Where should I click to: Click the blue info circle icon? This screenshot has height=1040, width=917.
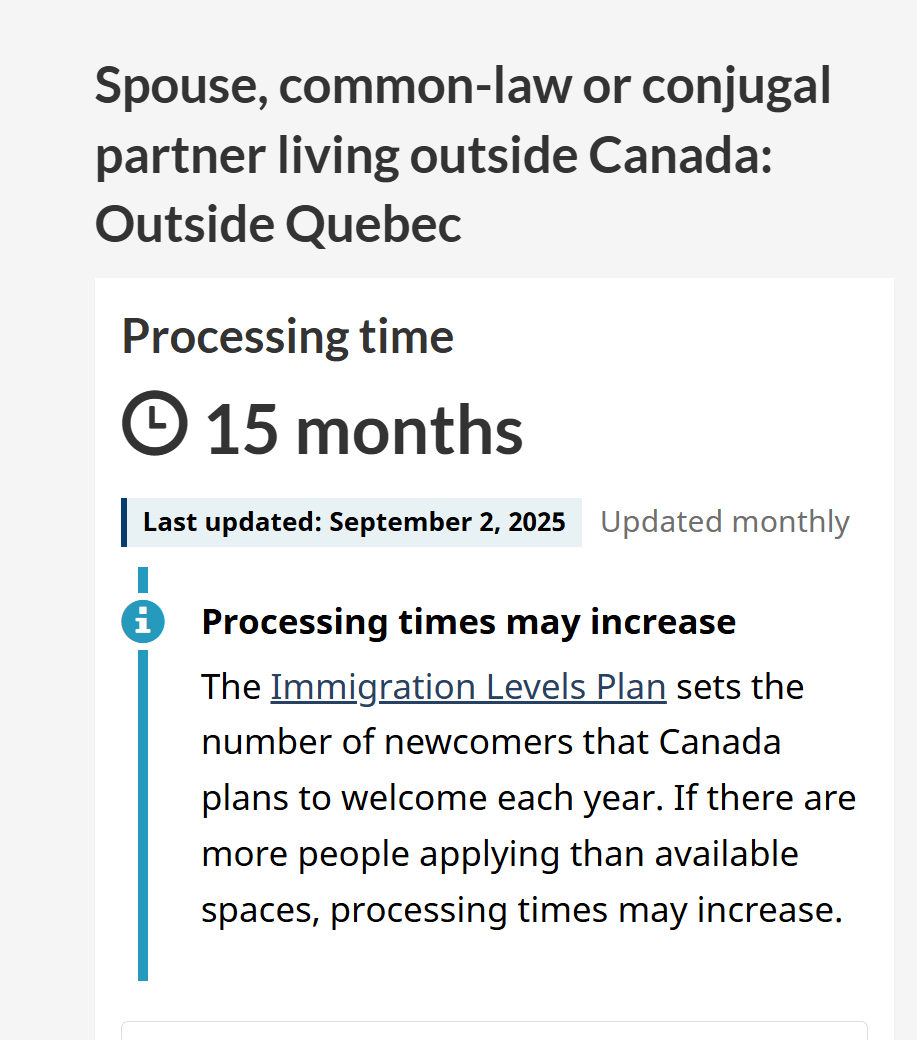143,621
